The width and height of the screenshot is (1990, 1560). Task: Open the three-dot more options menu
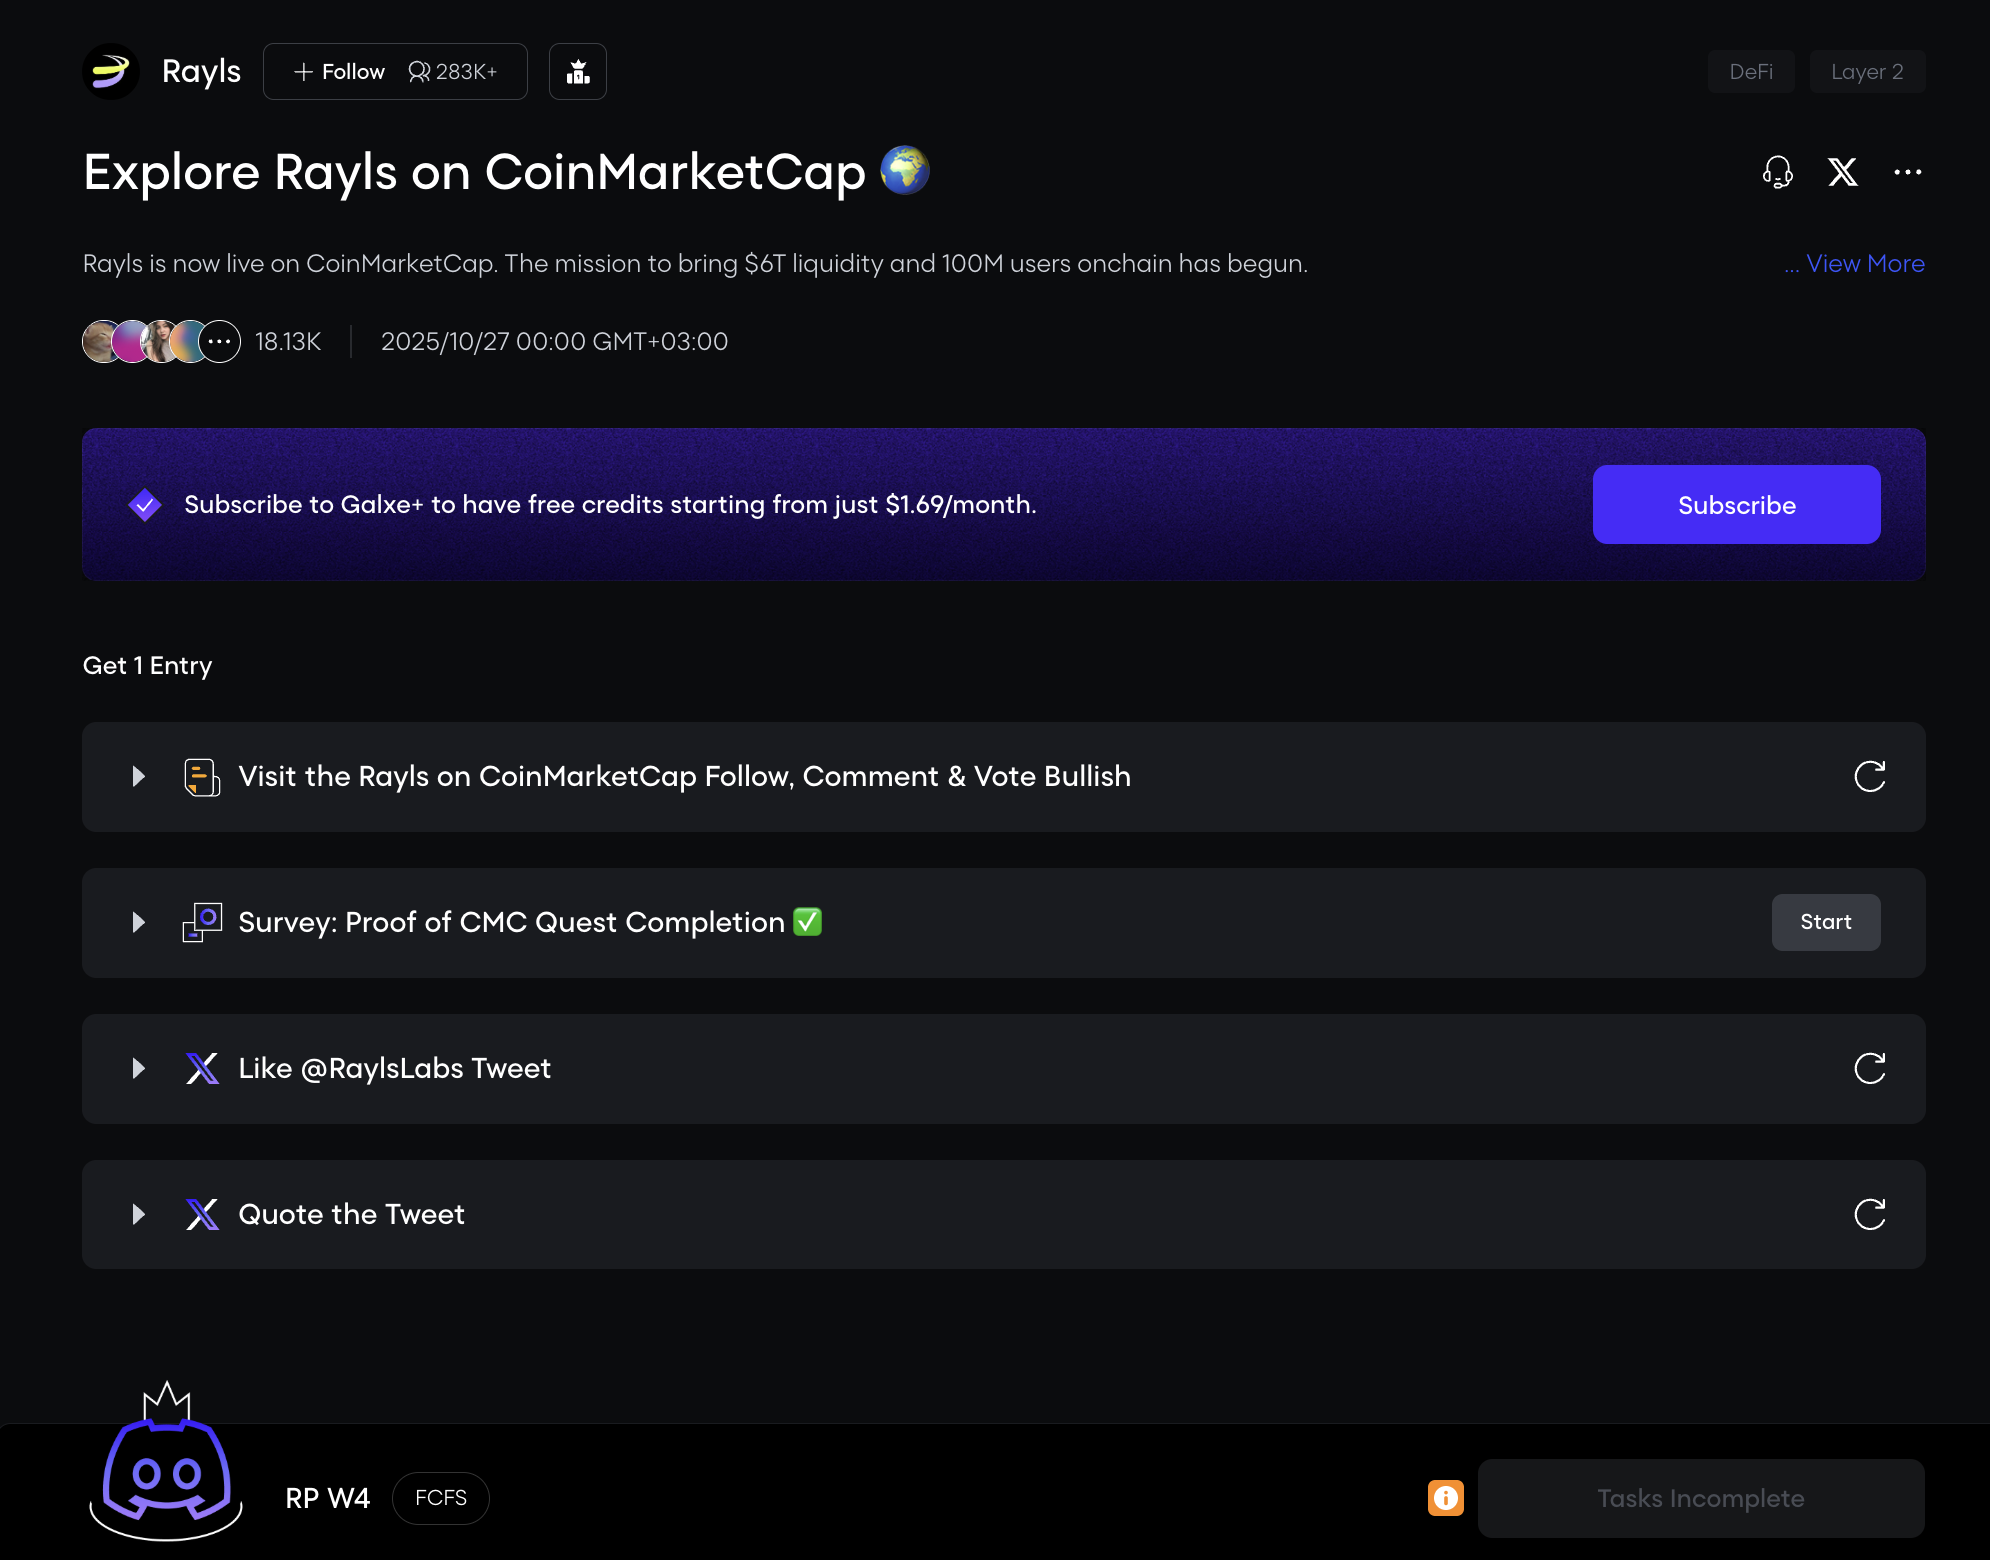[x=1907, y=172]
